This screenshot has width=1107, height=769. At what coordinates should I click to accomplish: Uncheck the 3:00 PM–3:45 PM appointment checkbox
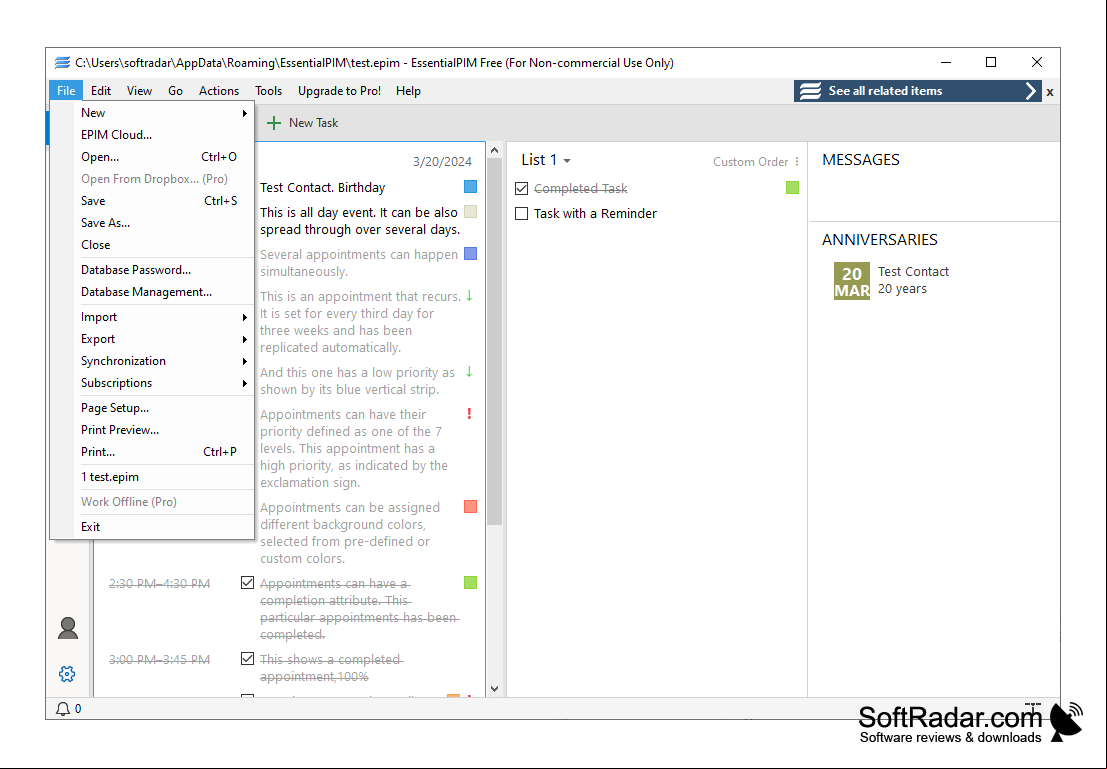[x=247, y=659]
